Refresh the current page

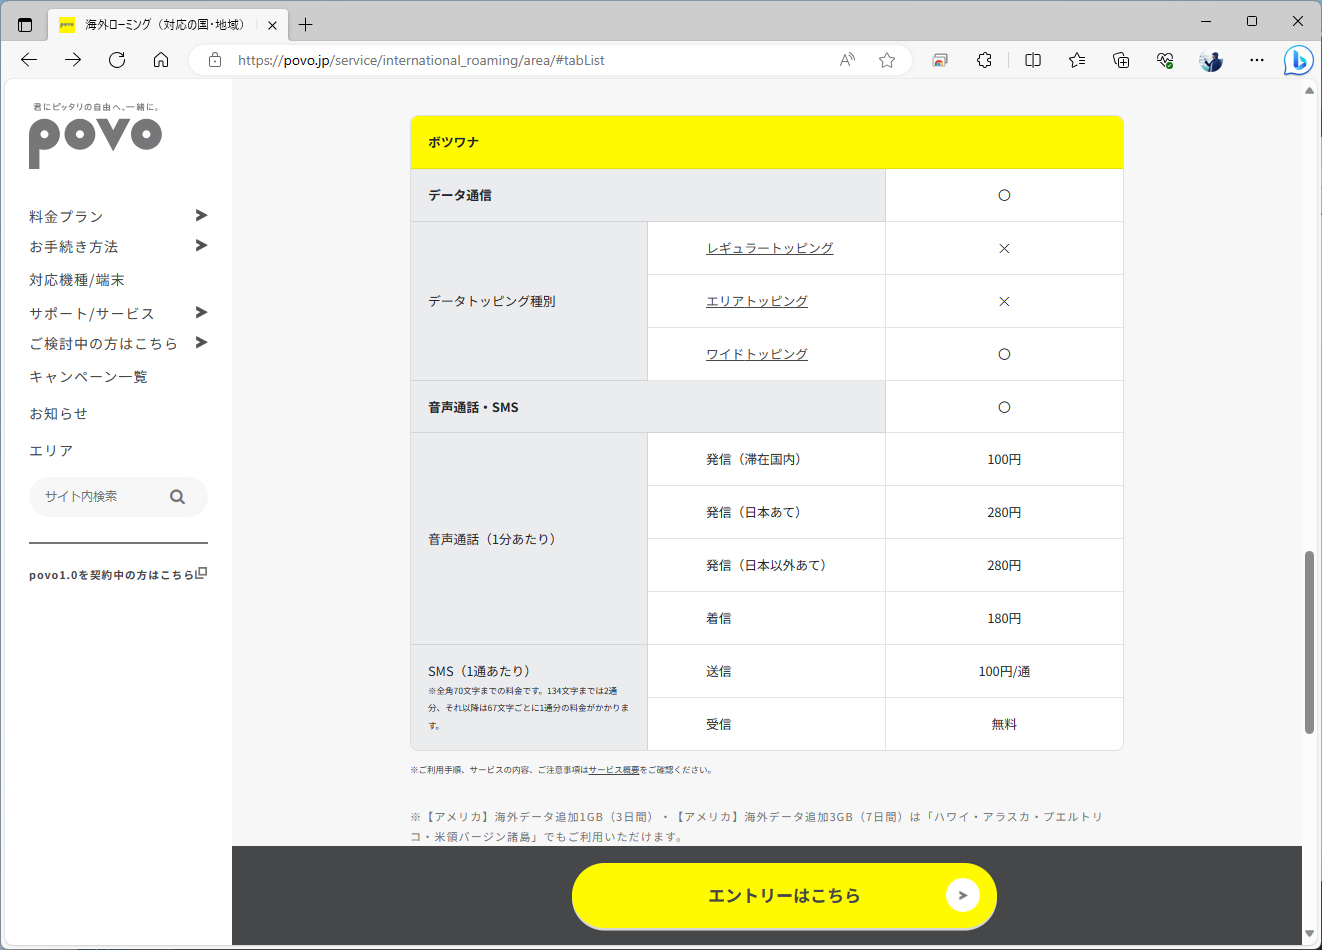(x=117, y=60)
